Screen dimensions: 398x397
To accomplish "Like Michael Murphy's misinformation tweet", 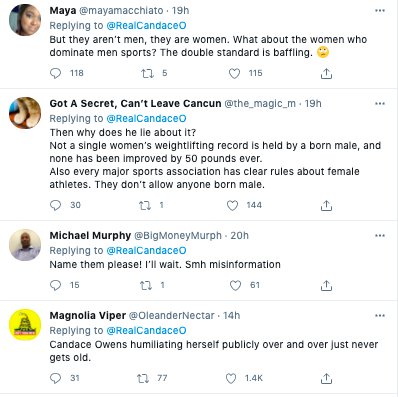I will pos(235,285).
